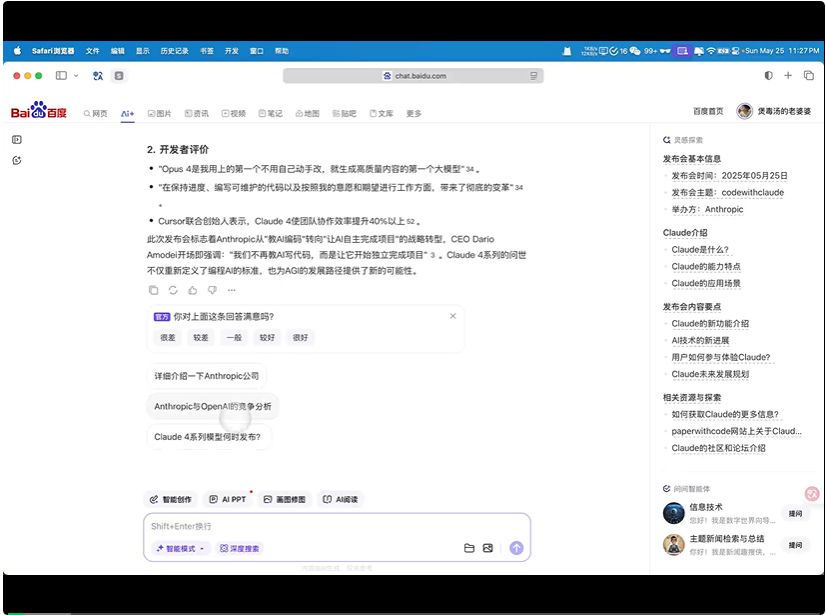Image resolution: width=826 pixels, height=615 pixels.
Task: Click the Wi-Fi status icon
Action: pyautogui.click(x=711, y=51)
